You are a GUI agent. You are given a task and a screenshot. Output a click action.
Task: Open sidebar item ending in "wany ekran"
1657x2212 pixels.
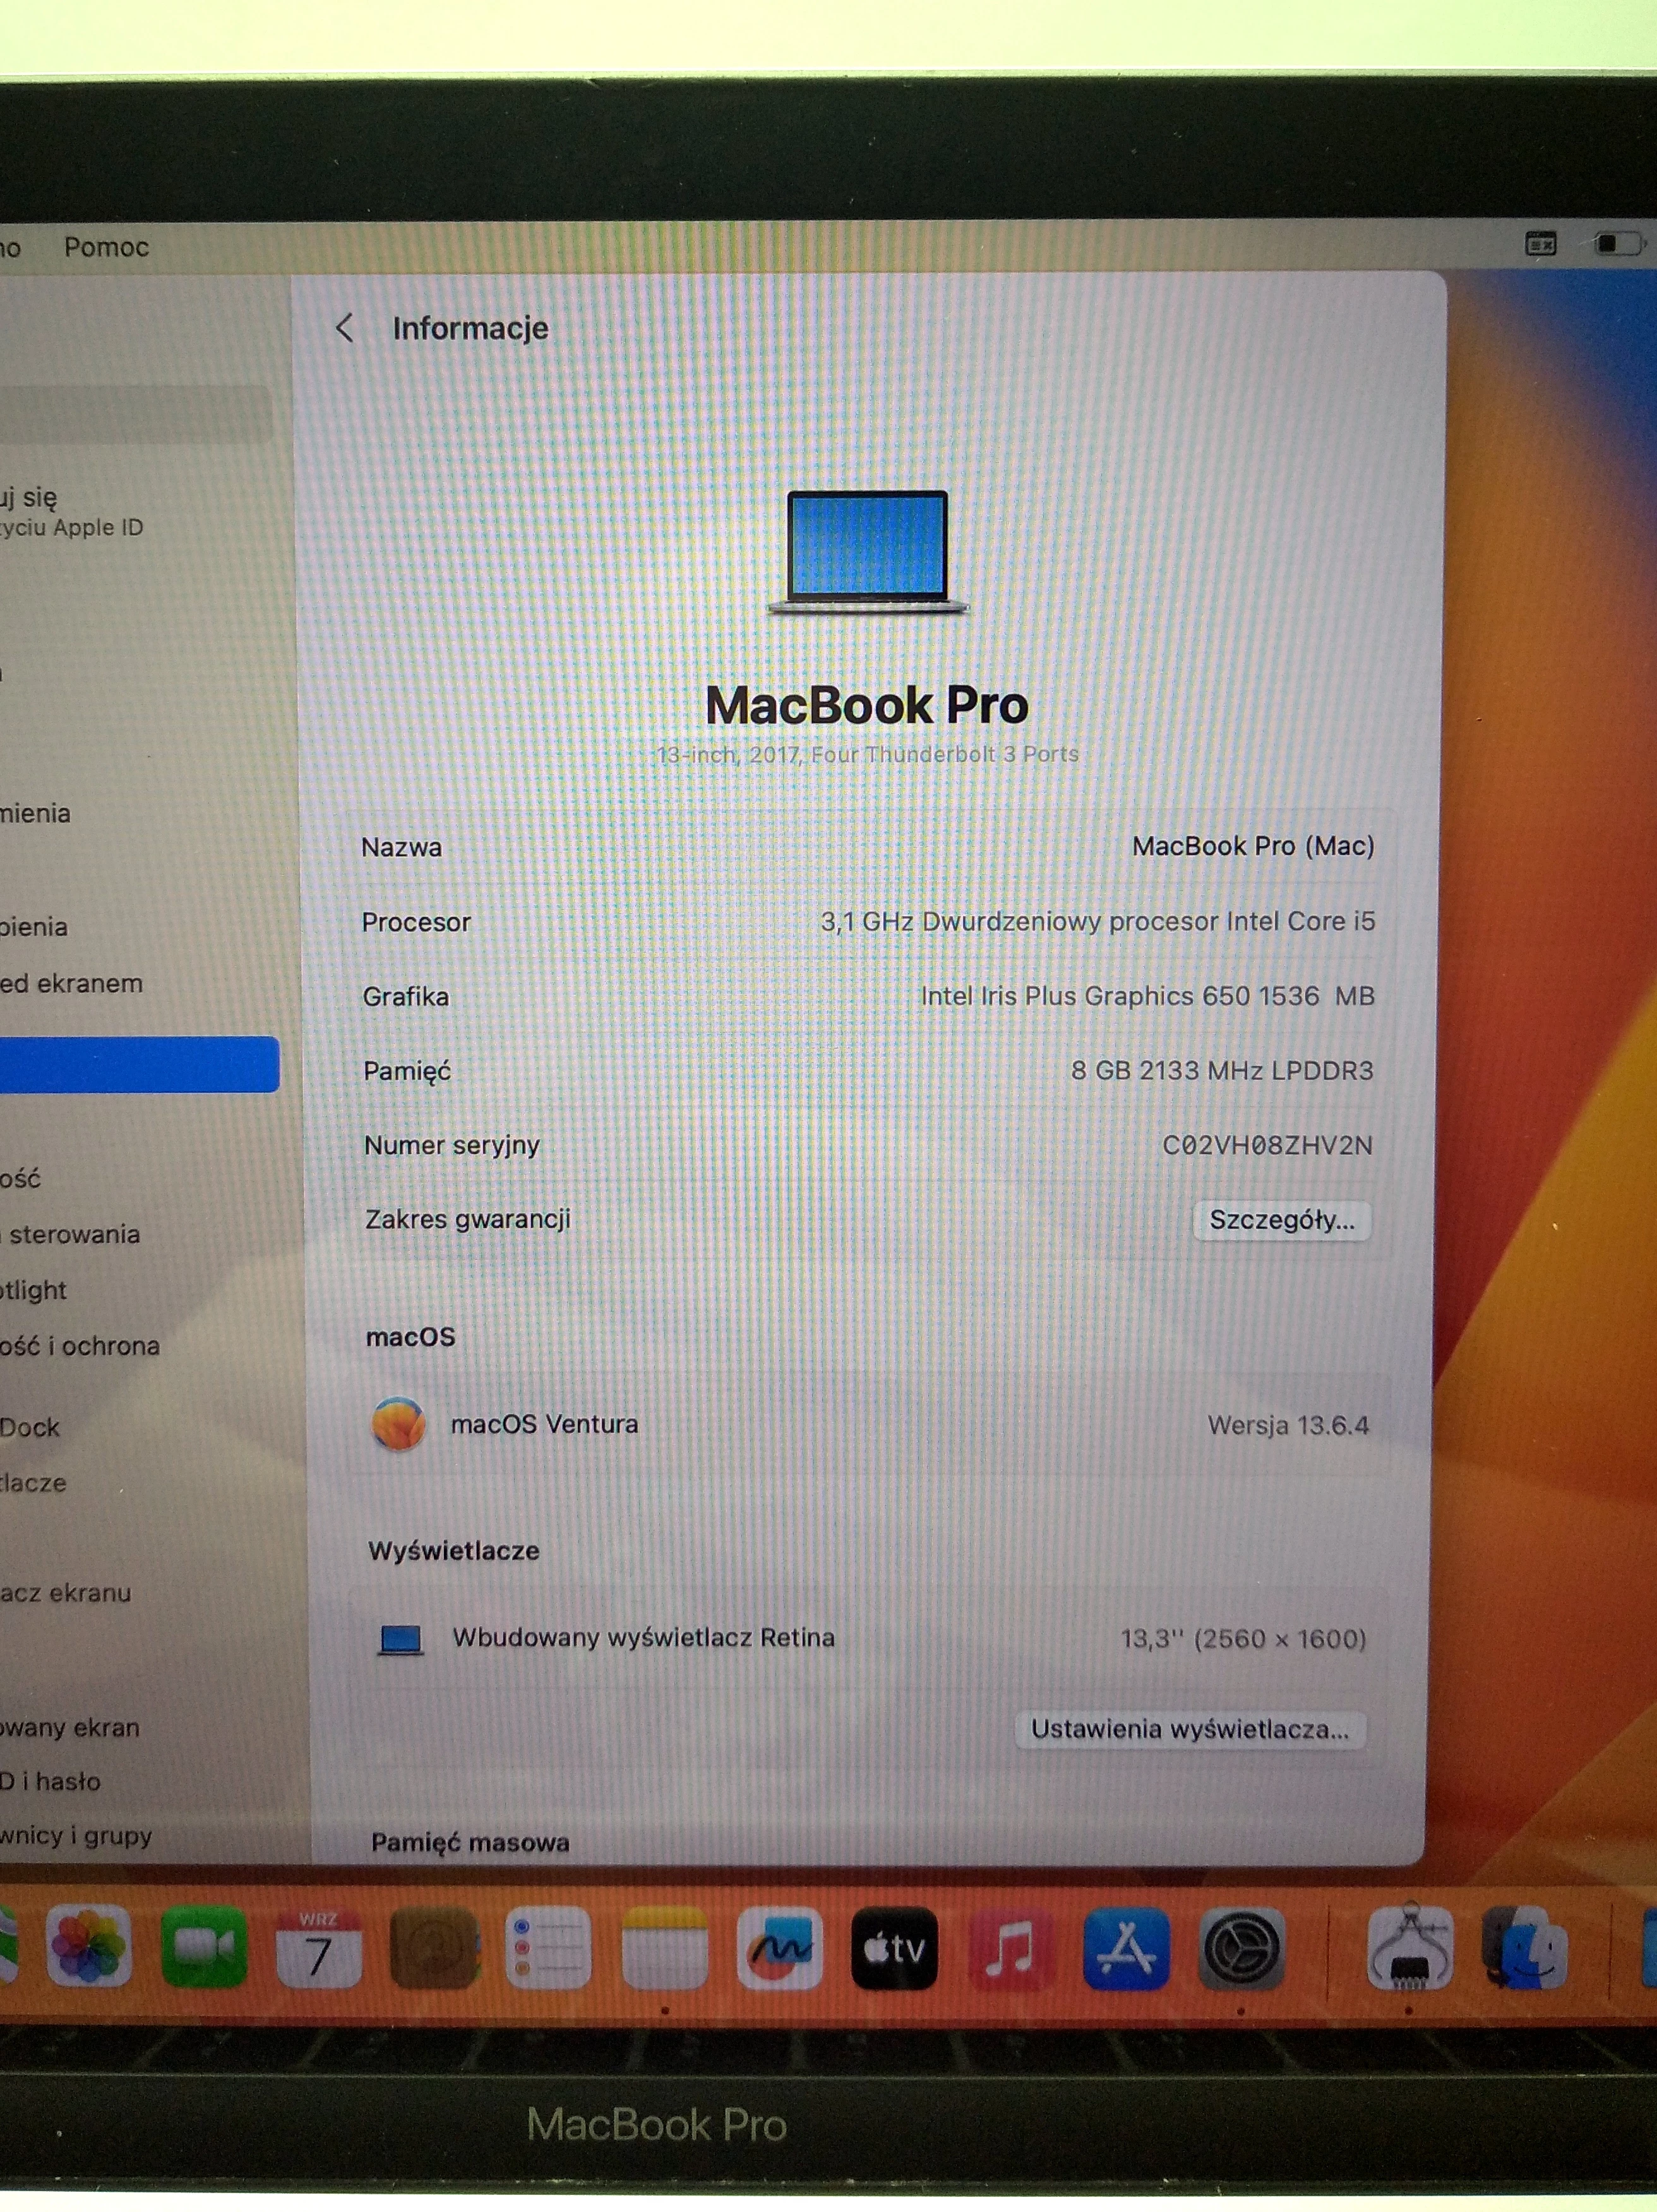[70, 1728]
